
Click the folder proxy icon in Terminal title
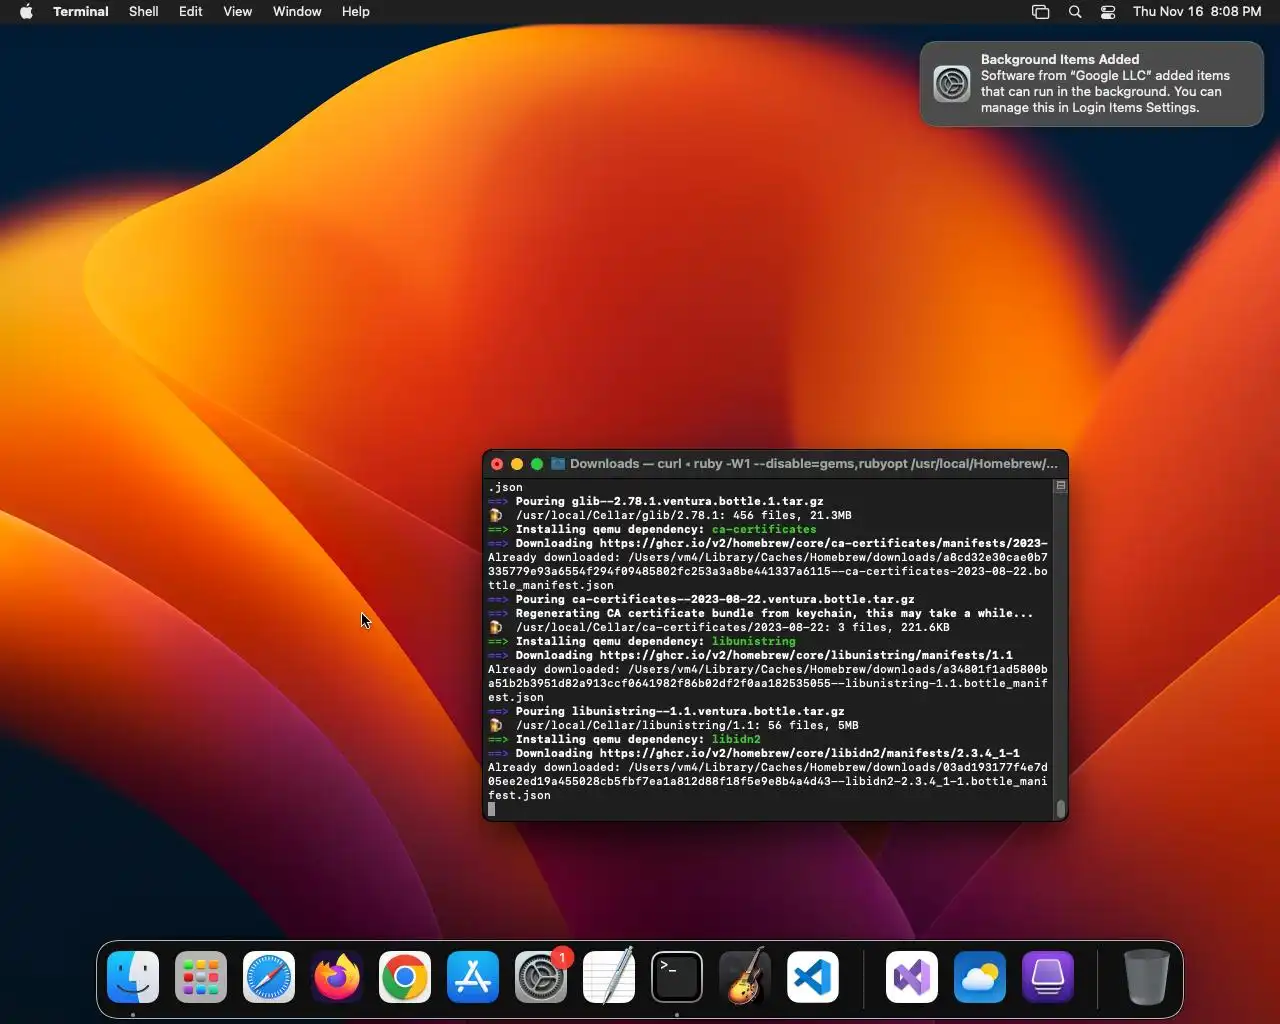point(558,464)
